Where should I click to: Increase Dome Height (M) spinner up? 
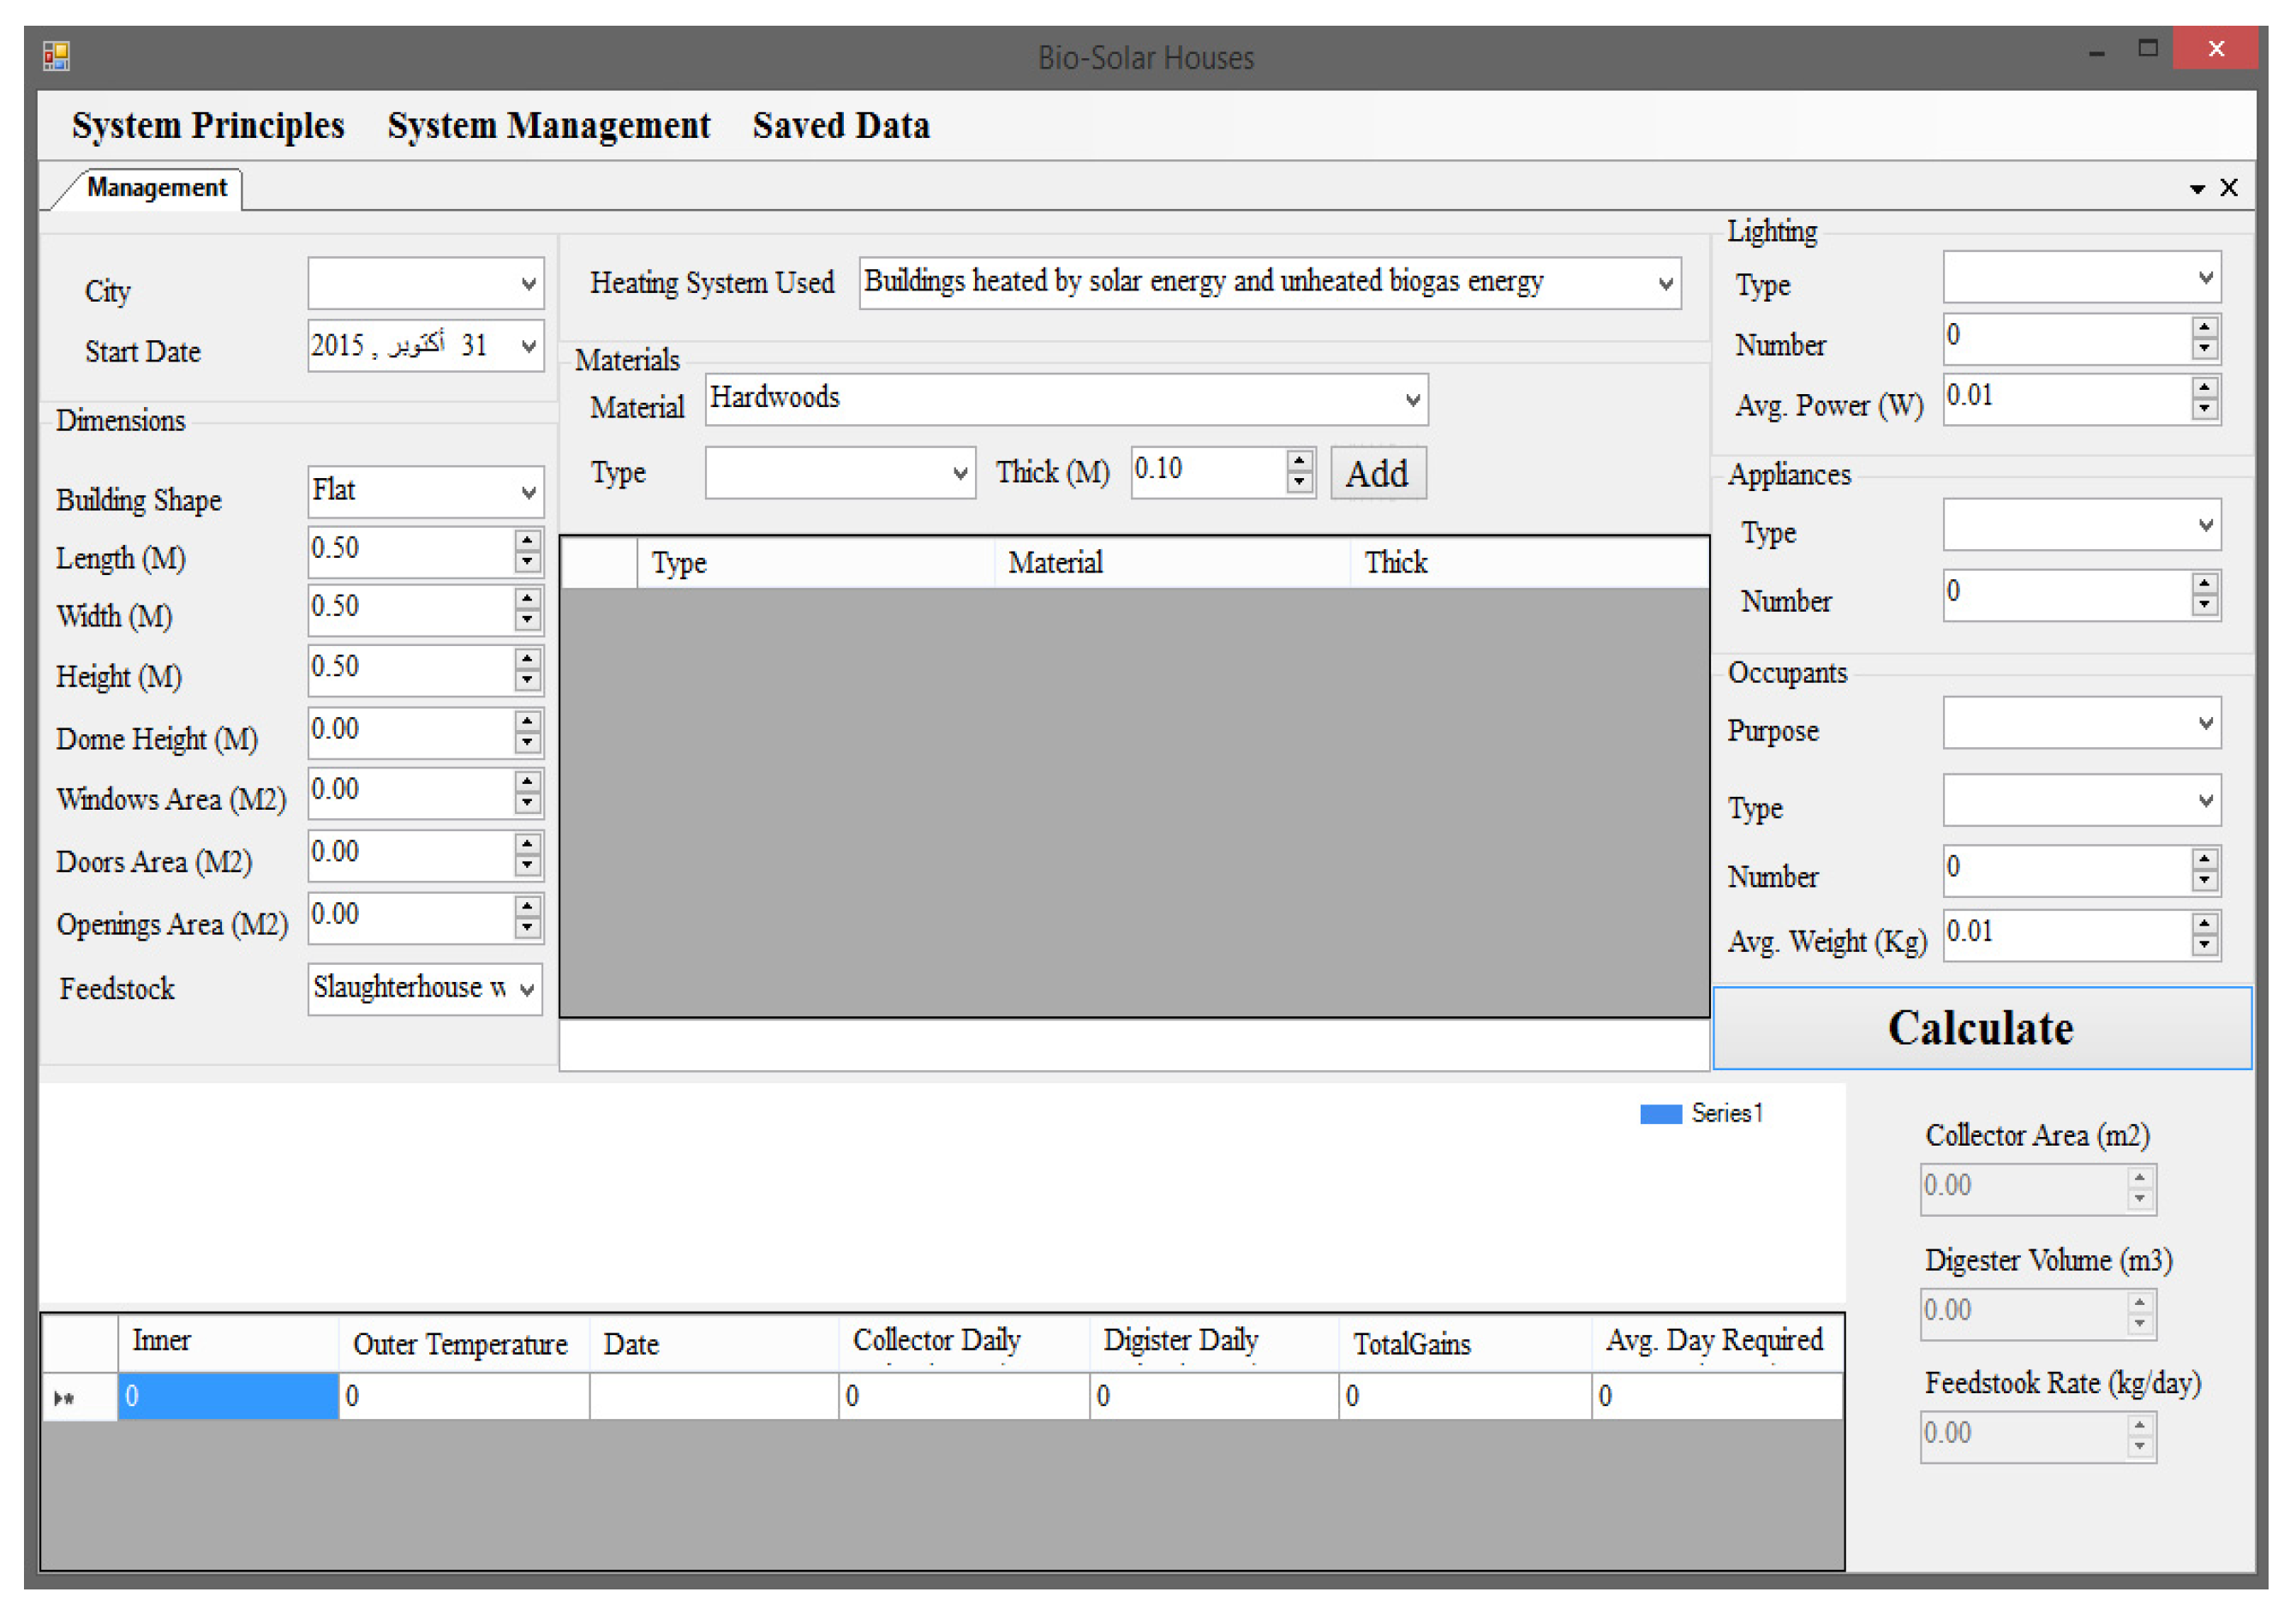point(527,721)
